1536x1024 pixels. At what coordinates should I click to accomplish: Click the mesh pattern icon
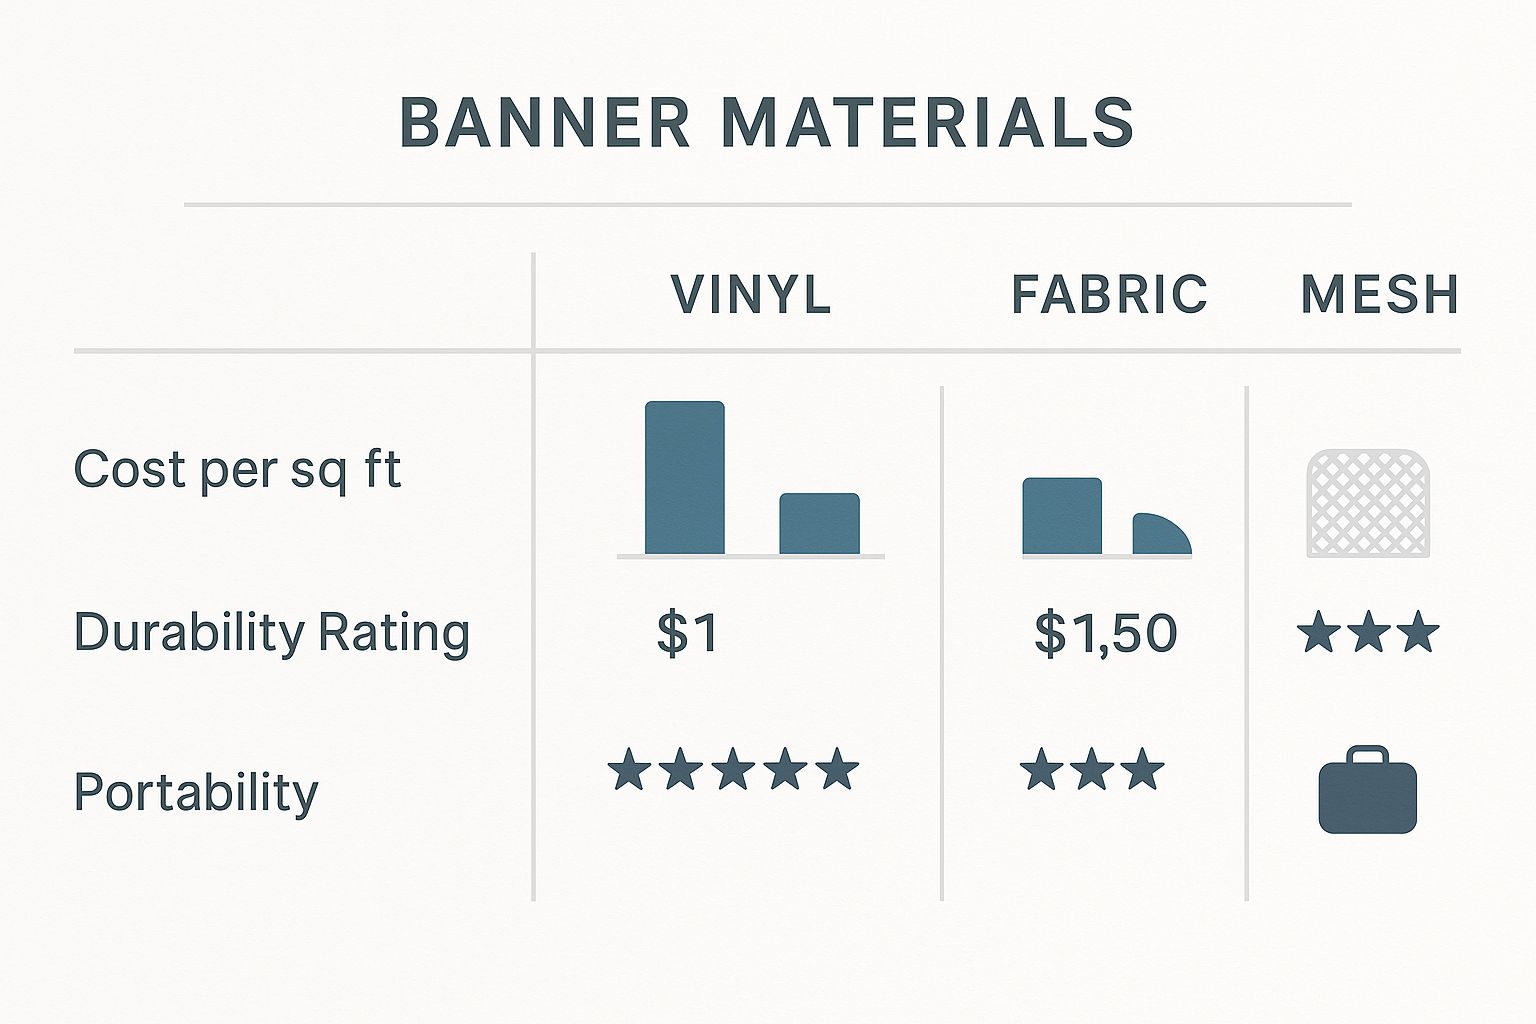(1368, 503)
